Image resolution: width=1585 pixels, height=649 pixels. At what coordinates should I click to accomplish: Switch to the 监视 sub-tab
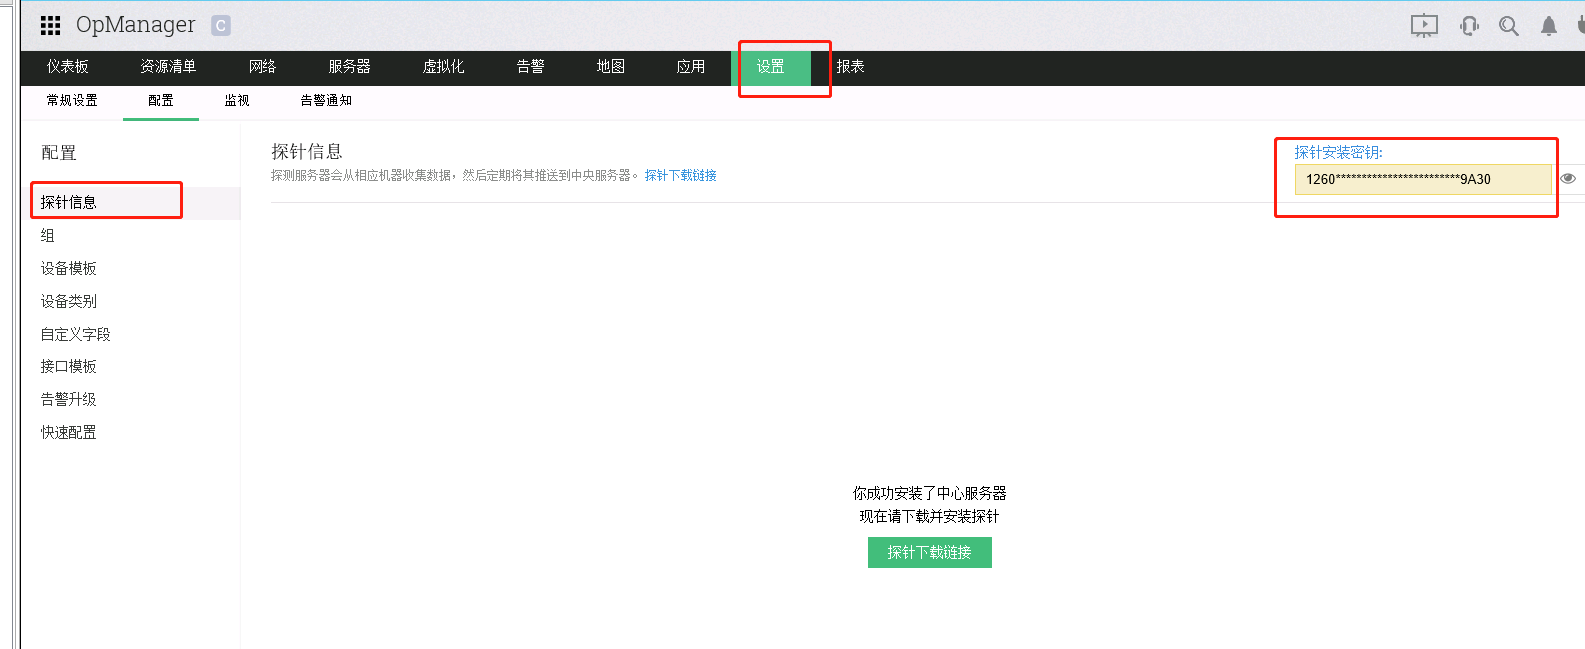coord(237,101)
